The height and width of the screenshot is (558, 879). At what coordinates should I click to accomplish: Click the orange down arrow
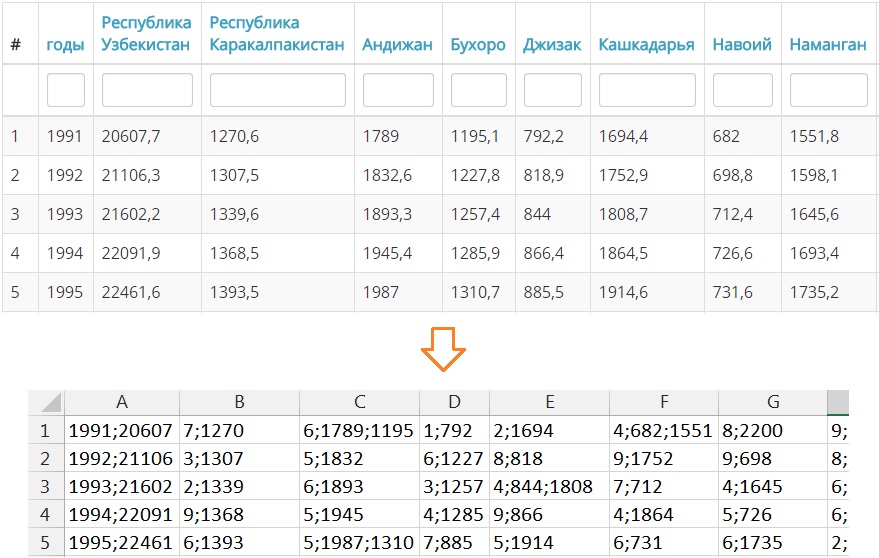coord(443,349)
